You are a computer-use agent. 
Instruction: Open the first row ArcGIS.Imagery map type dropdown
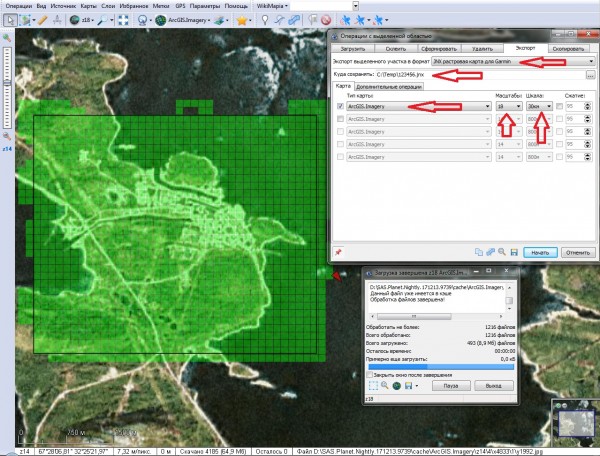point(419,106)
